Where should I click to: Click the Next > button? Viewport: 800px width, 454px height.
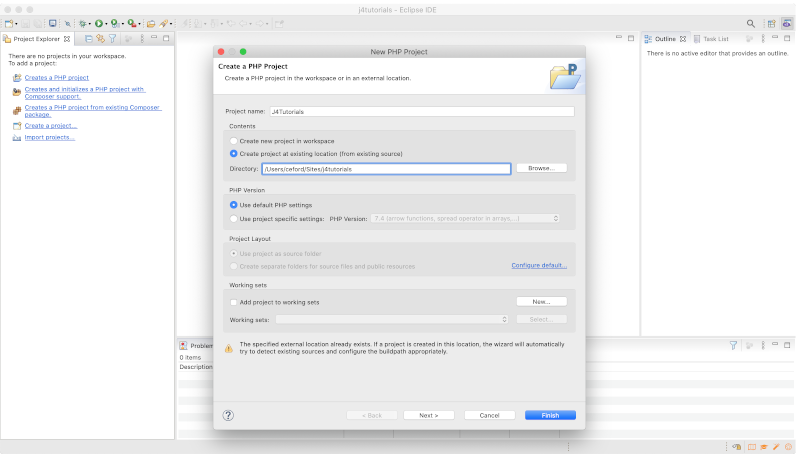click(429, 415)
